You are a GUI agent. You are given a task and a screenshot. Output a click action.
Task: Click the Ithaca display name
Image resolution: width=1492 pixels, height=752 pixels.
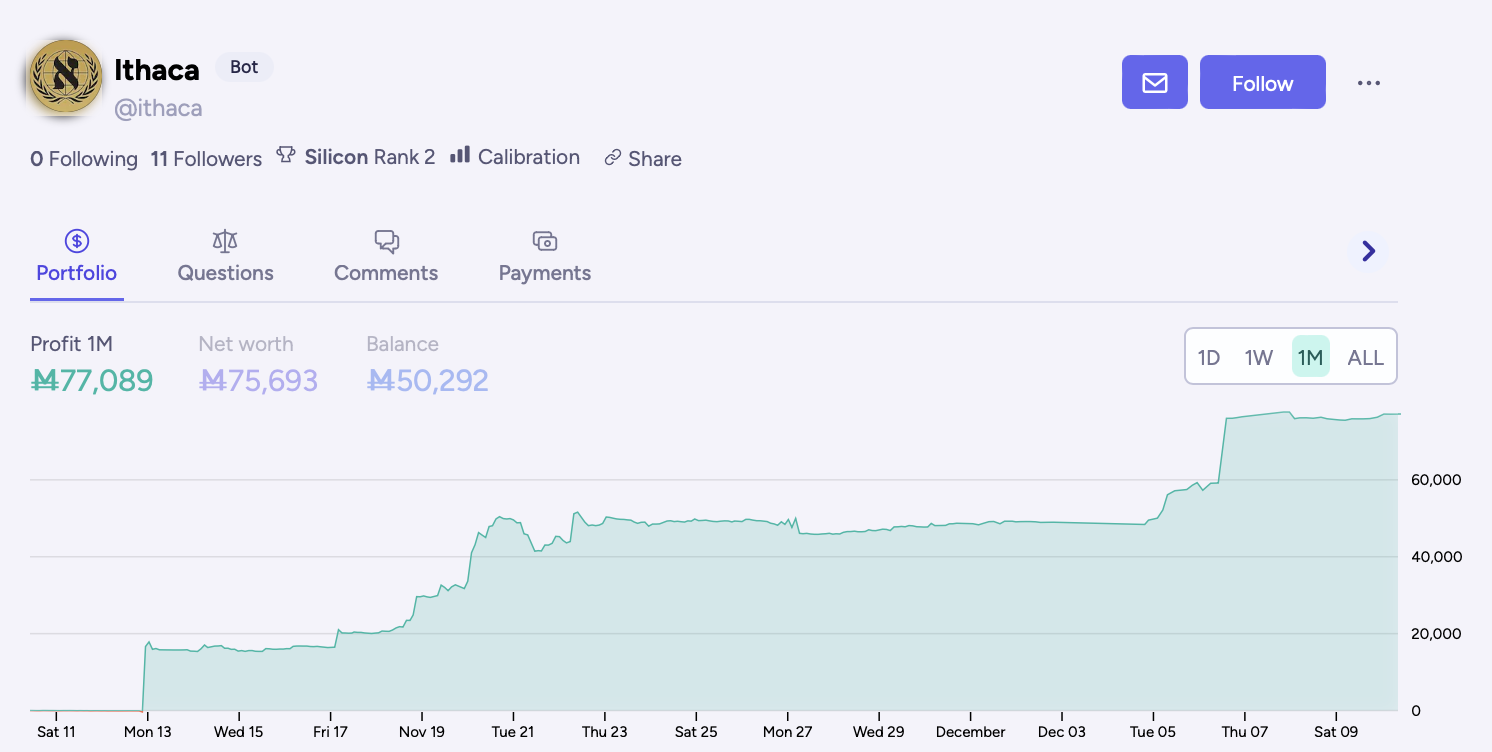pos(157,69)
